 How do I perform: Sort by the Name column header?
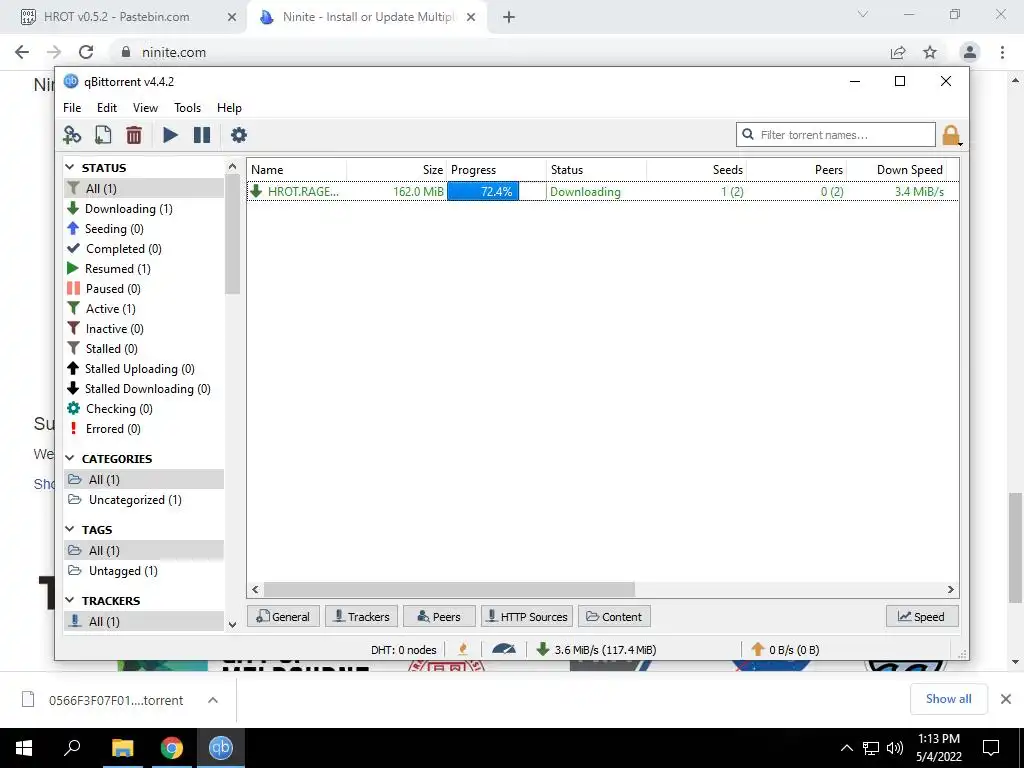[x=297, y=170]
